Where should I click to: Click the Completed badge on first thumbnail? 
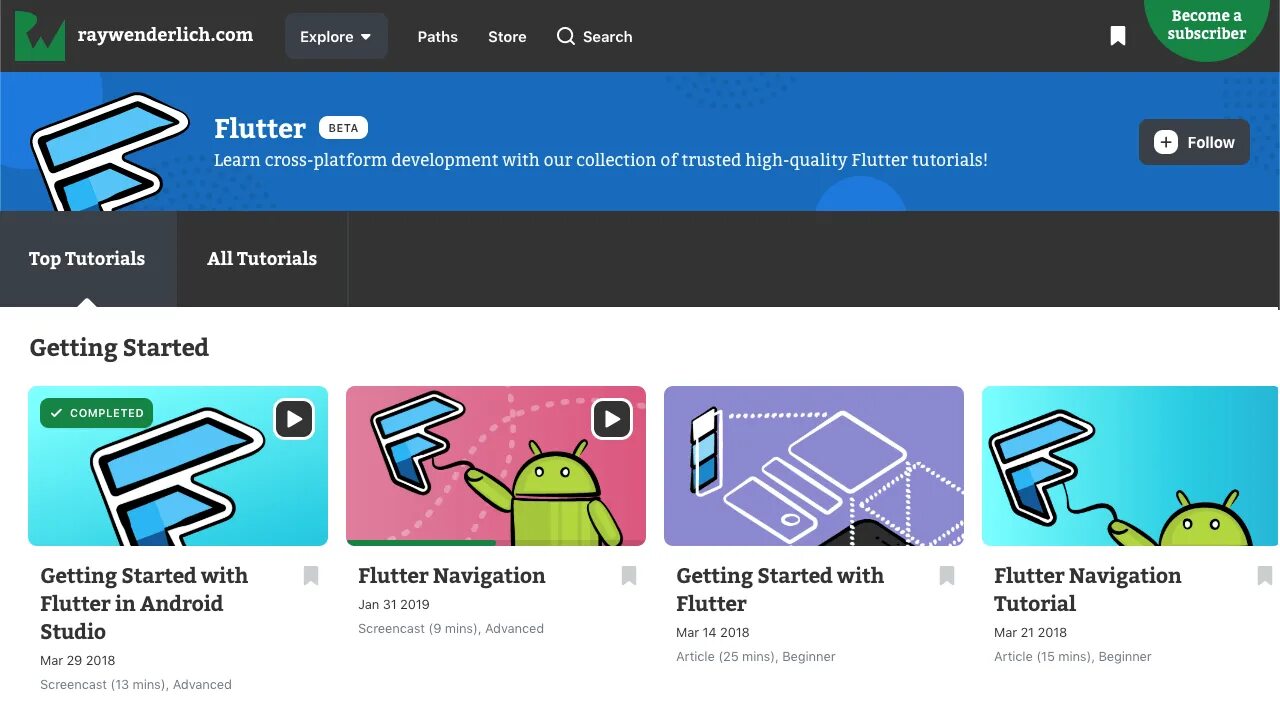[96, 413]
